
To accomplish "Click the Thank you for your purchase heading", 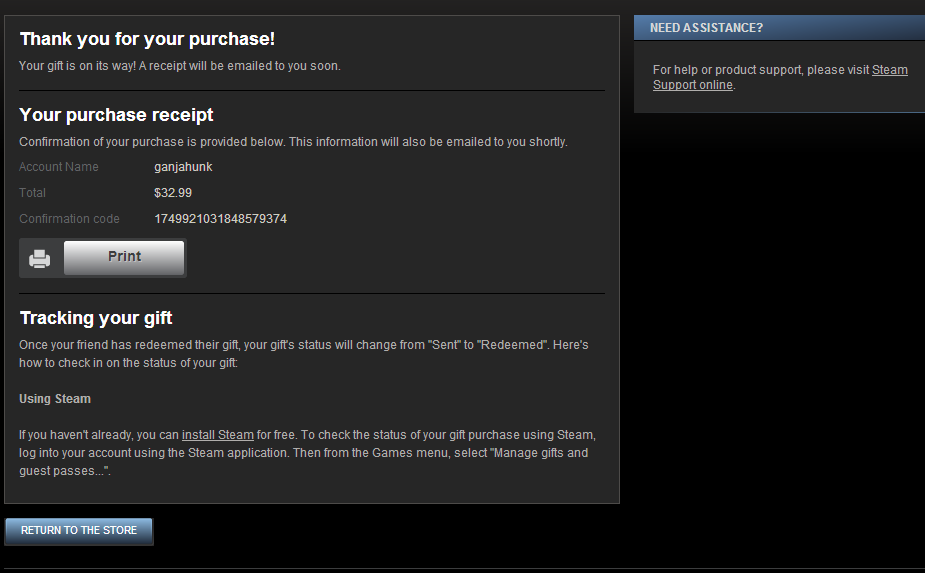I will tap(147, 39).
